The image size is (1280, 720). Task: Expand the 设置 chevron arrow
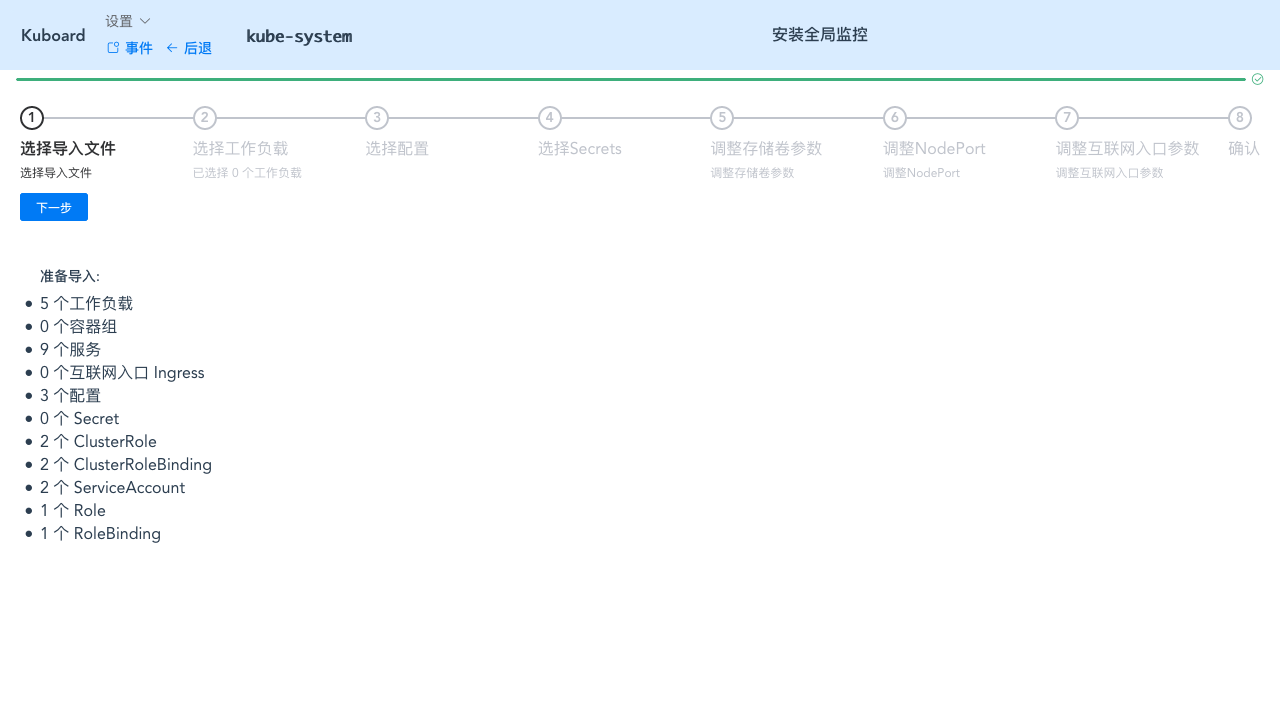pos(144,21)
